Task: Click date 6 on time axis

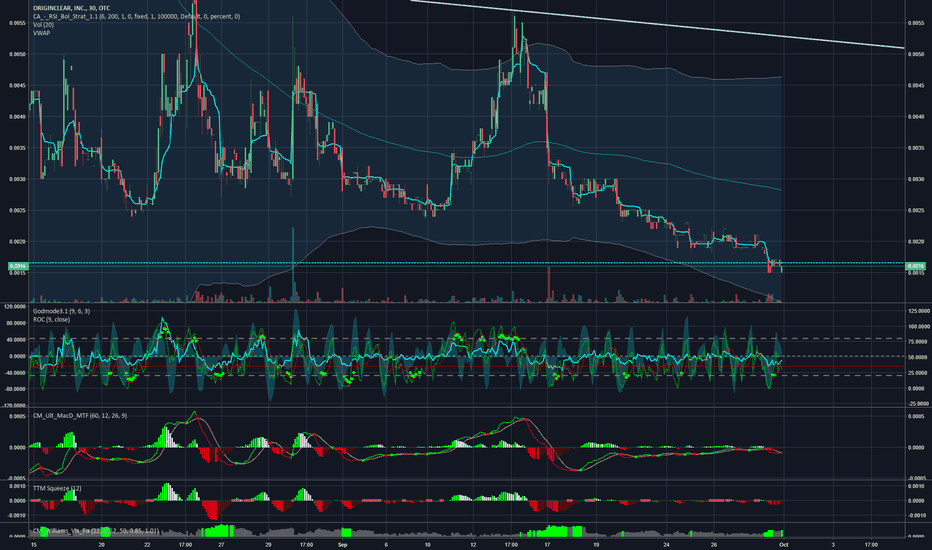Action: (386, 544)
